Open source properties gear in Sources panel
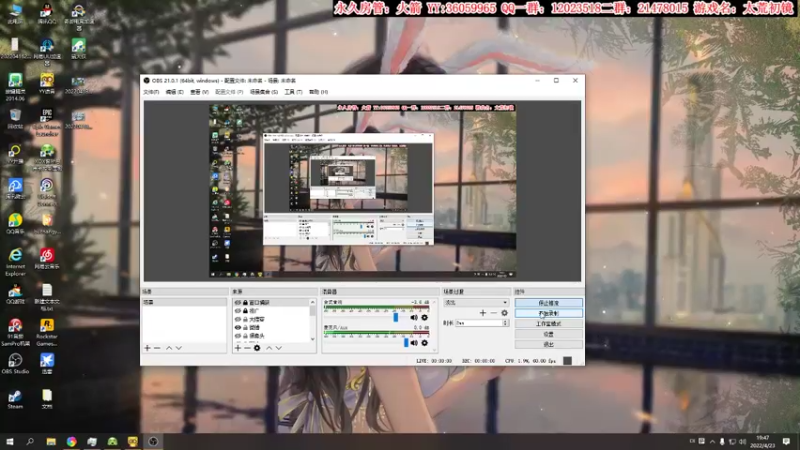800x450 pixels. click(x=257, y=348)
